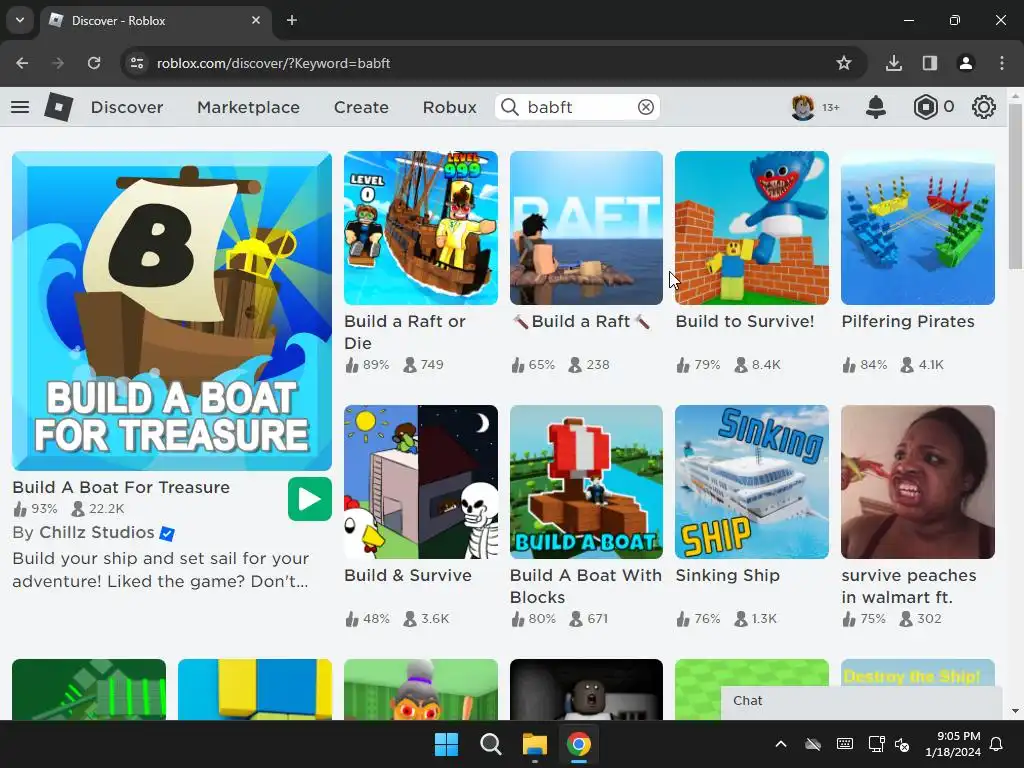This screenshot has height=768, width=1024.
Task: Focus the babft search field
Action: click(x=578, y=107)
